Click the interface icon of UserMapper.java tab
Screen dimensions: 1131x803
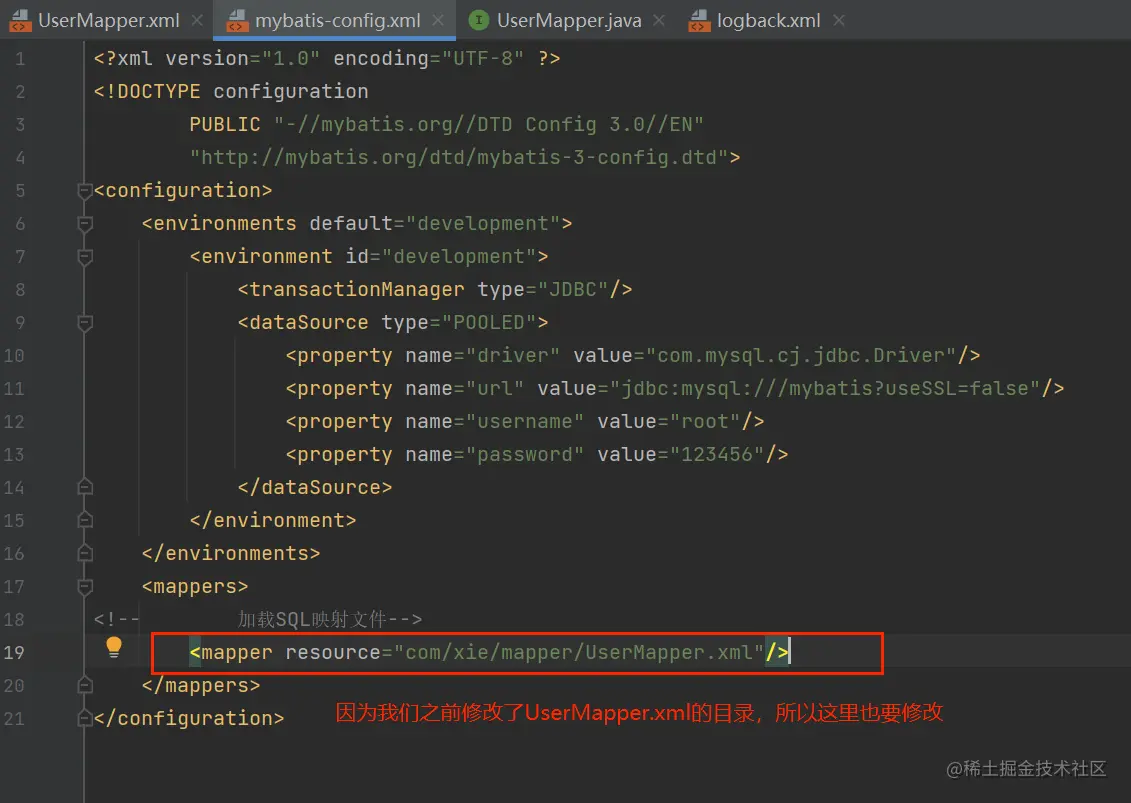(478, 20)
